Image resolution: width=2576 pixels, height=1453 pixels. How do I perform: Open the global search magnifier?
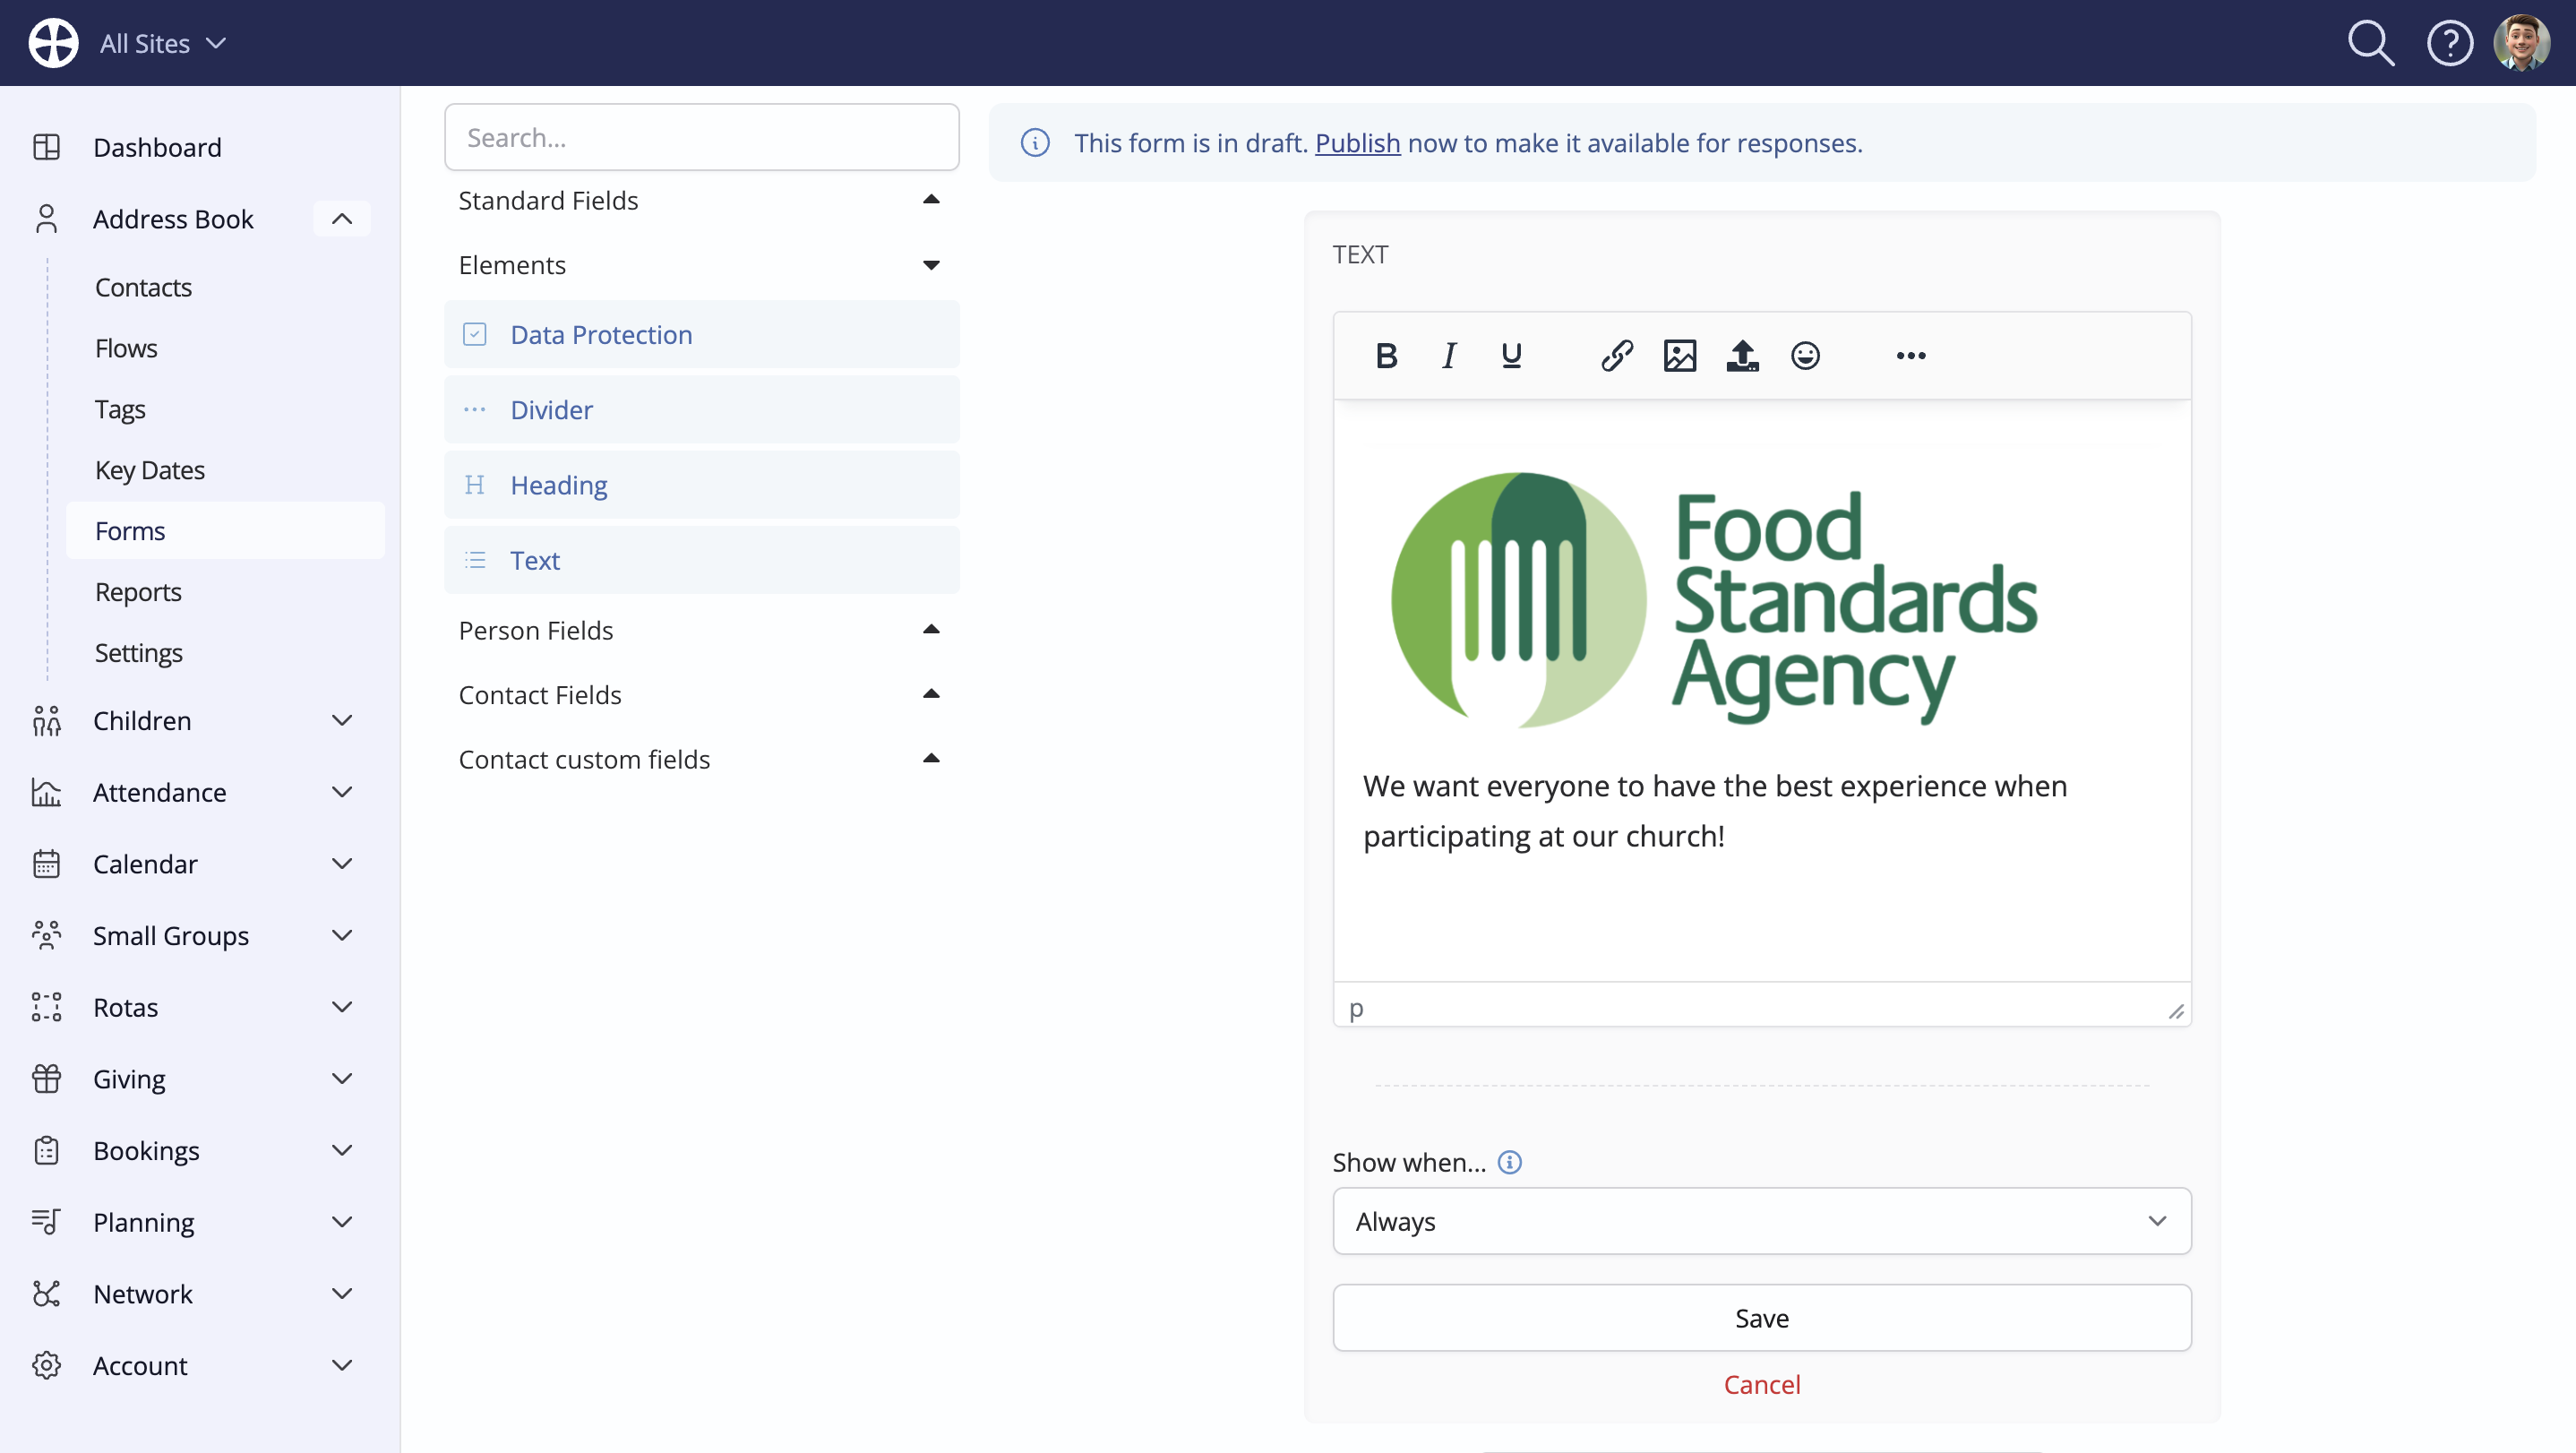[x=2371, y=43]
